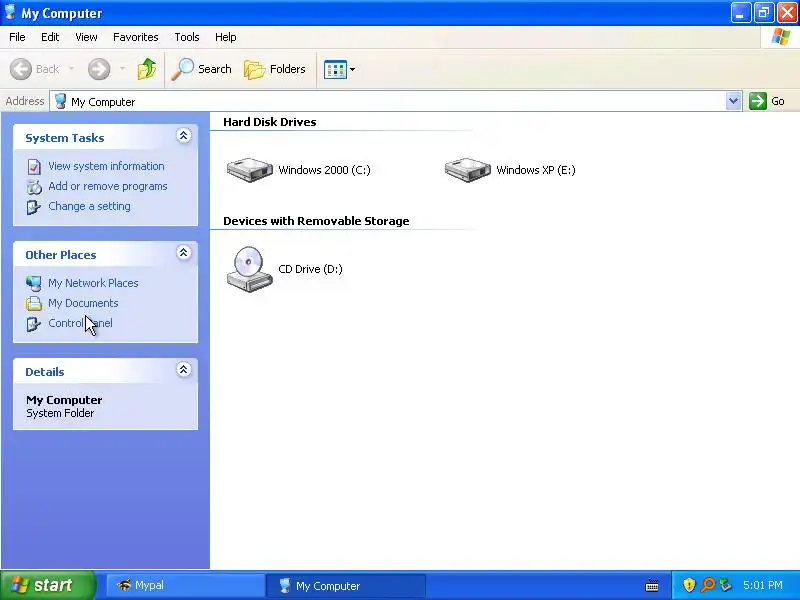Image resolution: width=800 pixels, height=600 pixels.
Task: Click the Windows flag logo throbber
Action: pos(781,37)
